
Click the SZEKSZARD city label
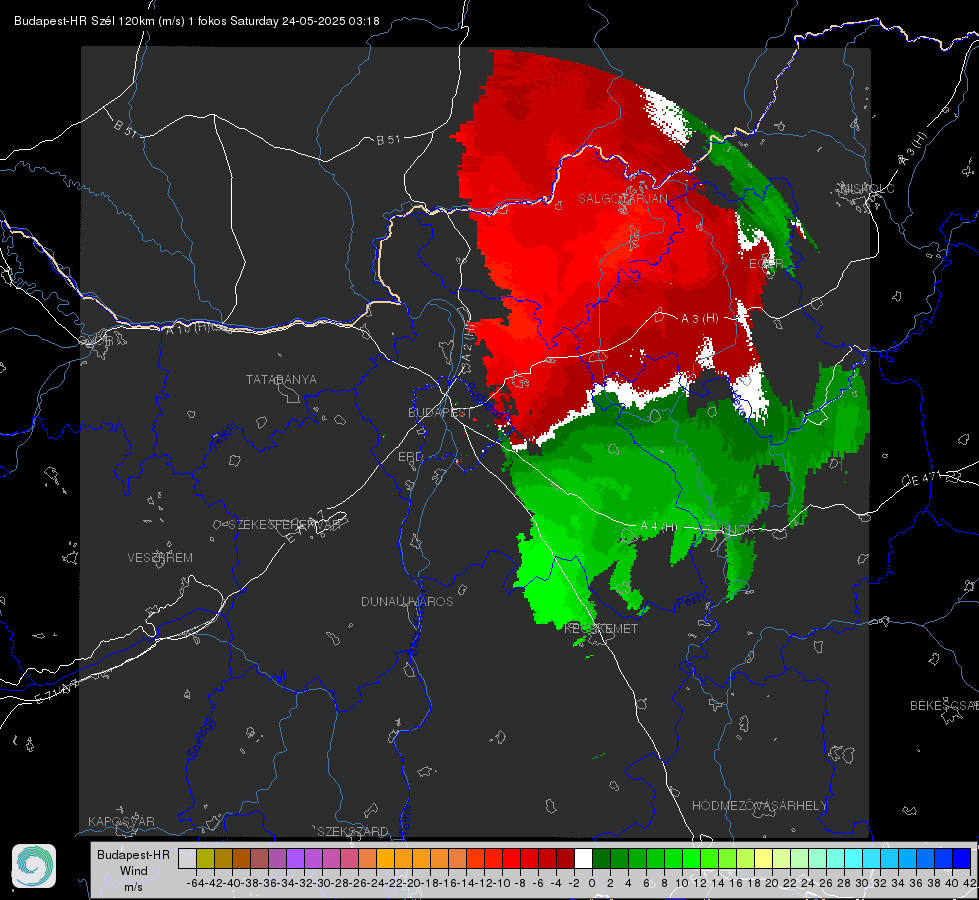point(353,831)
